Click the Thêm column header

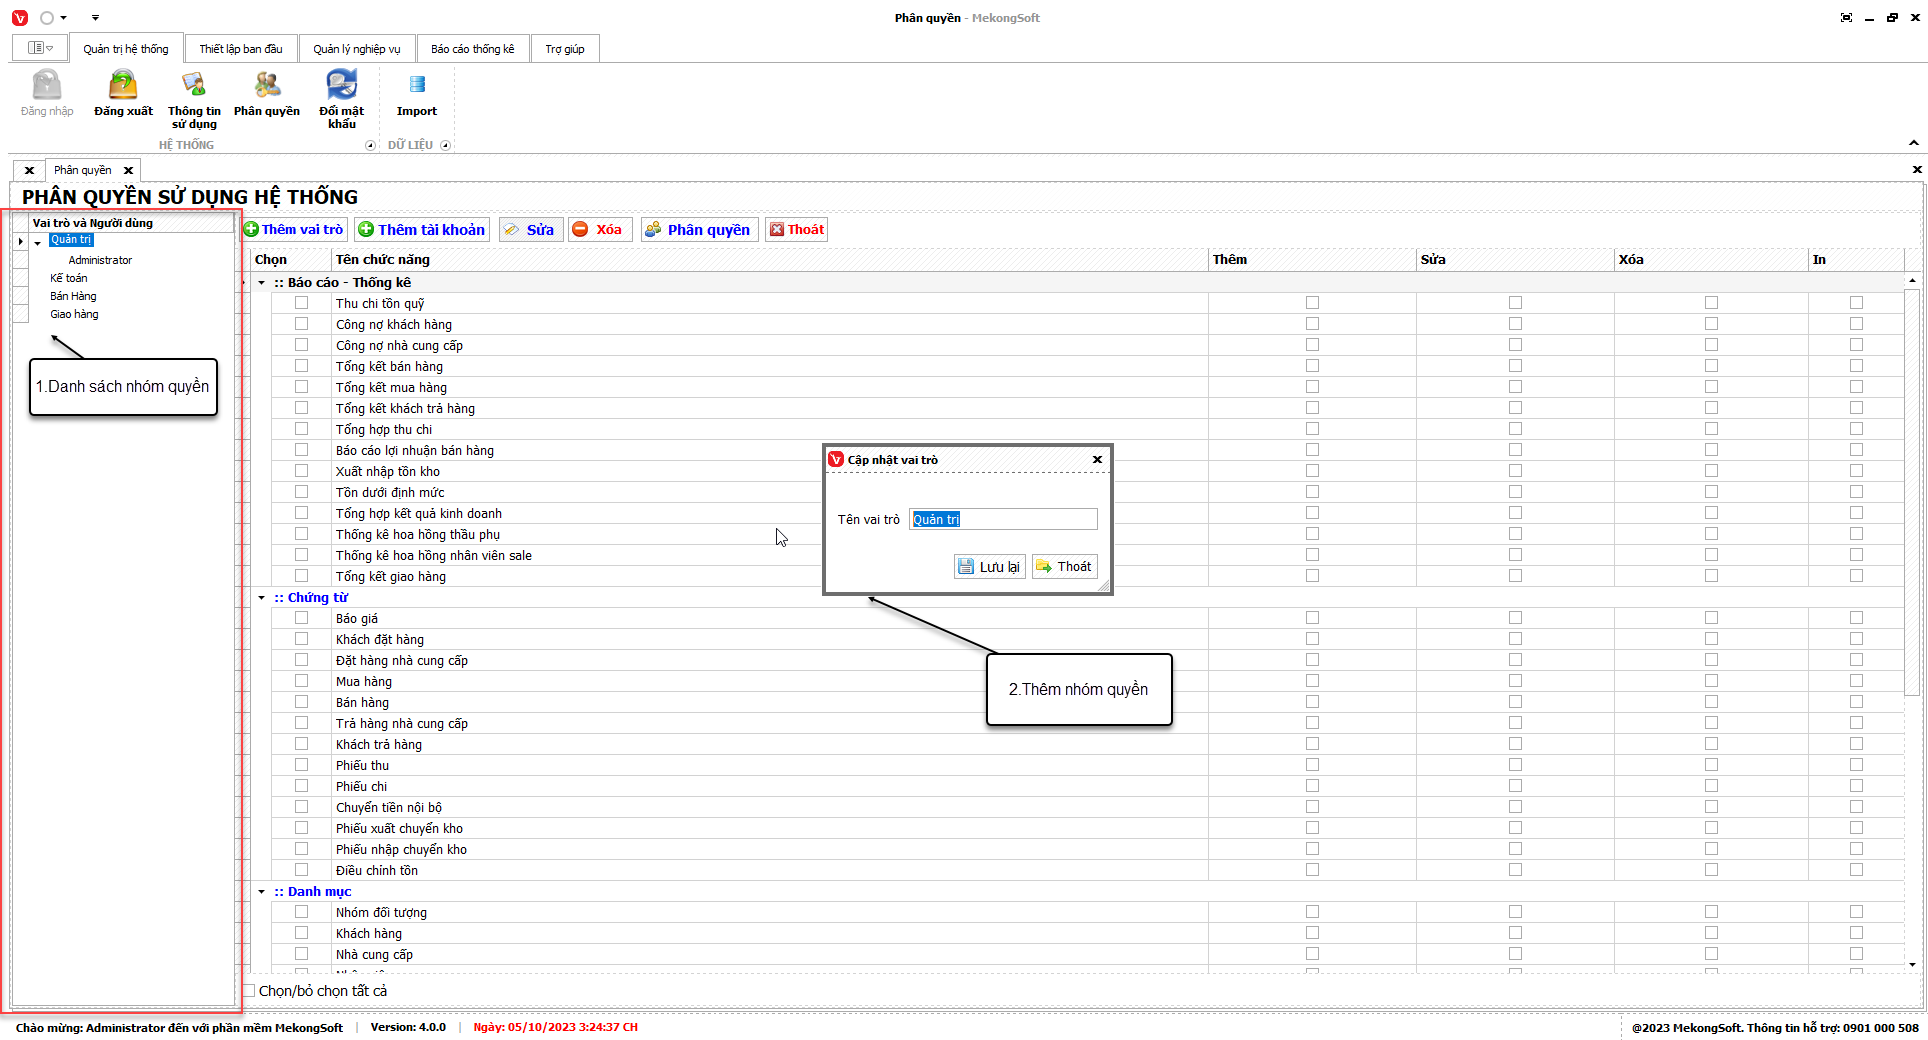pyautogui.click(x=1312, y=260)
